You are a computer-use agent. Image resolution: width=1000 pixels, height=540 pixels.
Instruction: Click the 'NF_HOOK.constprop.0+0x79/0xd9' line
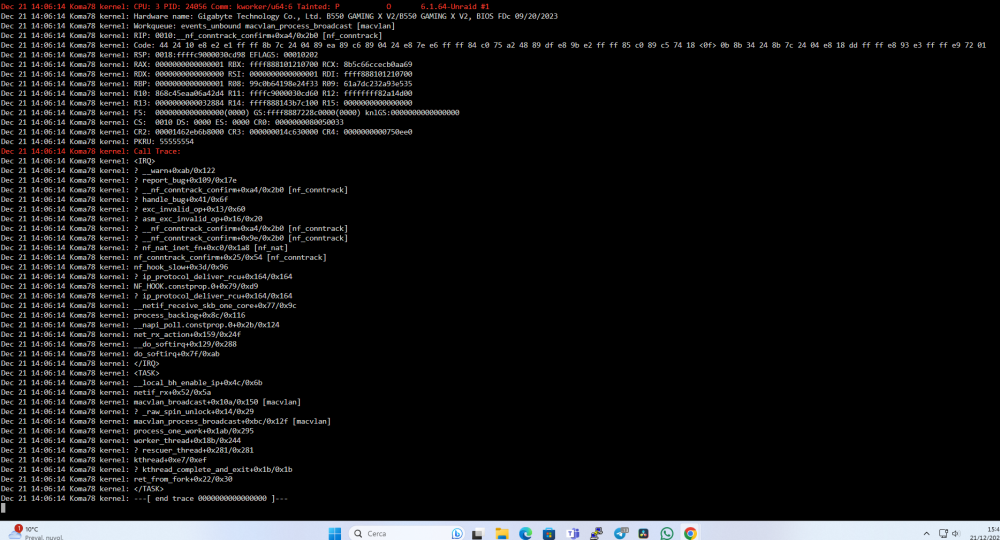pyautogui.click(x=129, y=286)
